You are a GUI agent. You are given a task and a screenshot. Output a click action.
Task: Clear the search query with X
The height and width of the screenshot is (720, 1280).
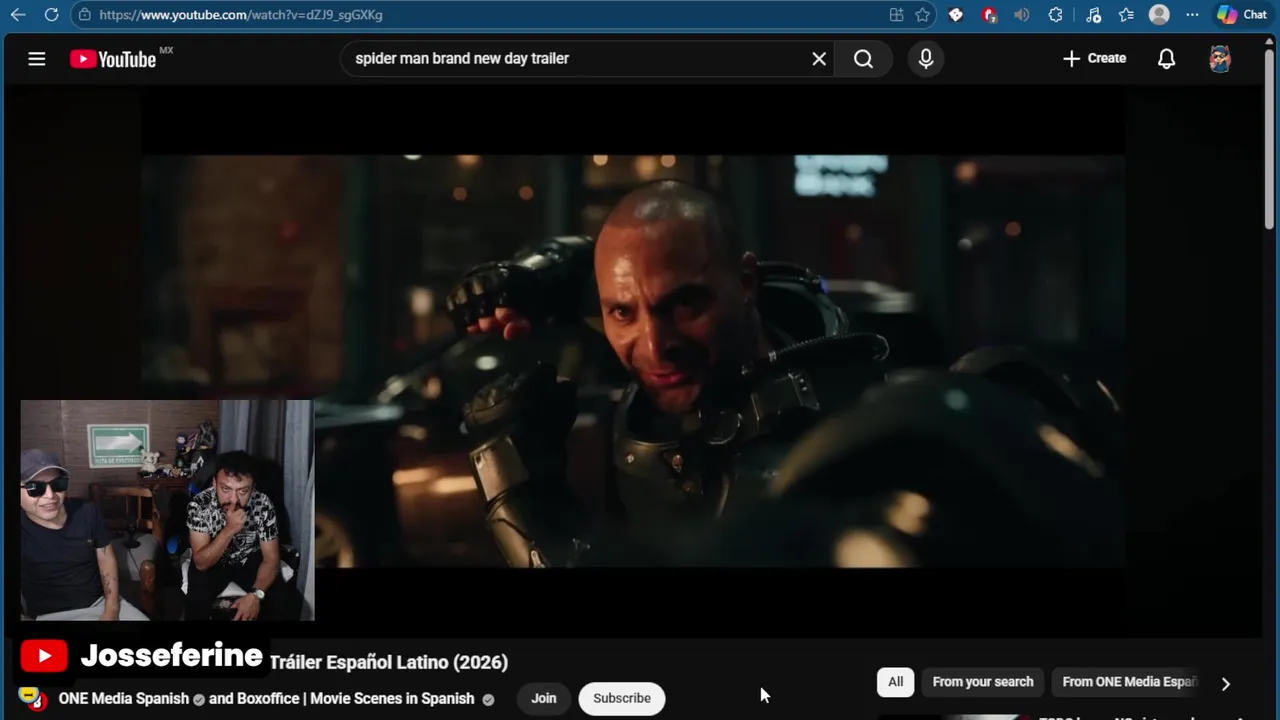819,59
